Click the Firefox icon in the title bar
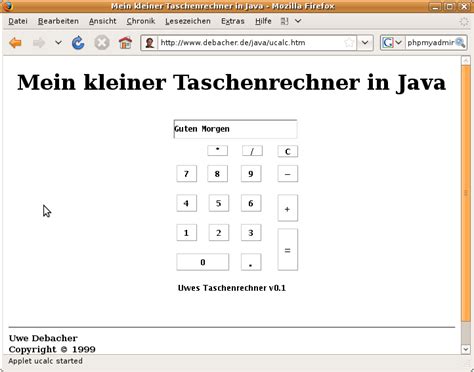This screenshot has width=474, height=372. pos(7,6)
